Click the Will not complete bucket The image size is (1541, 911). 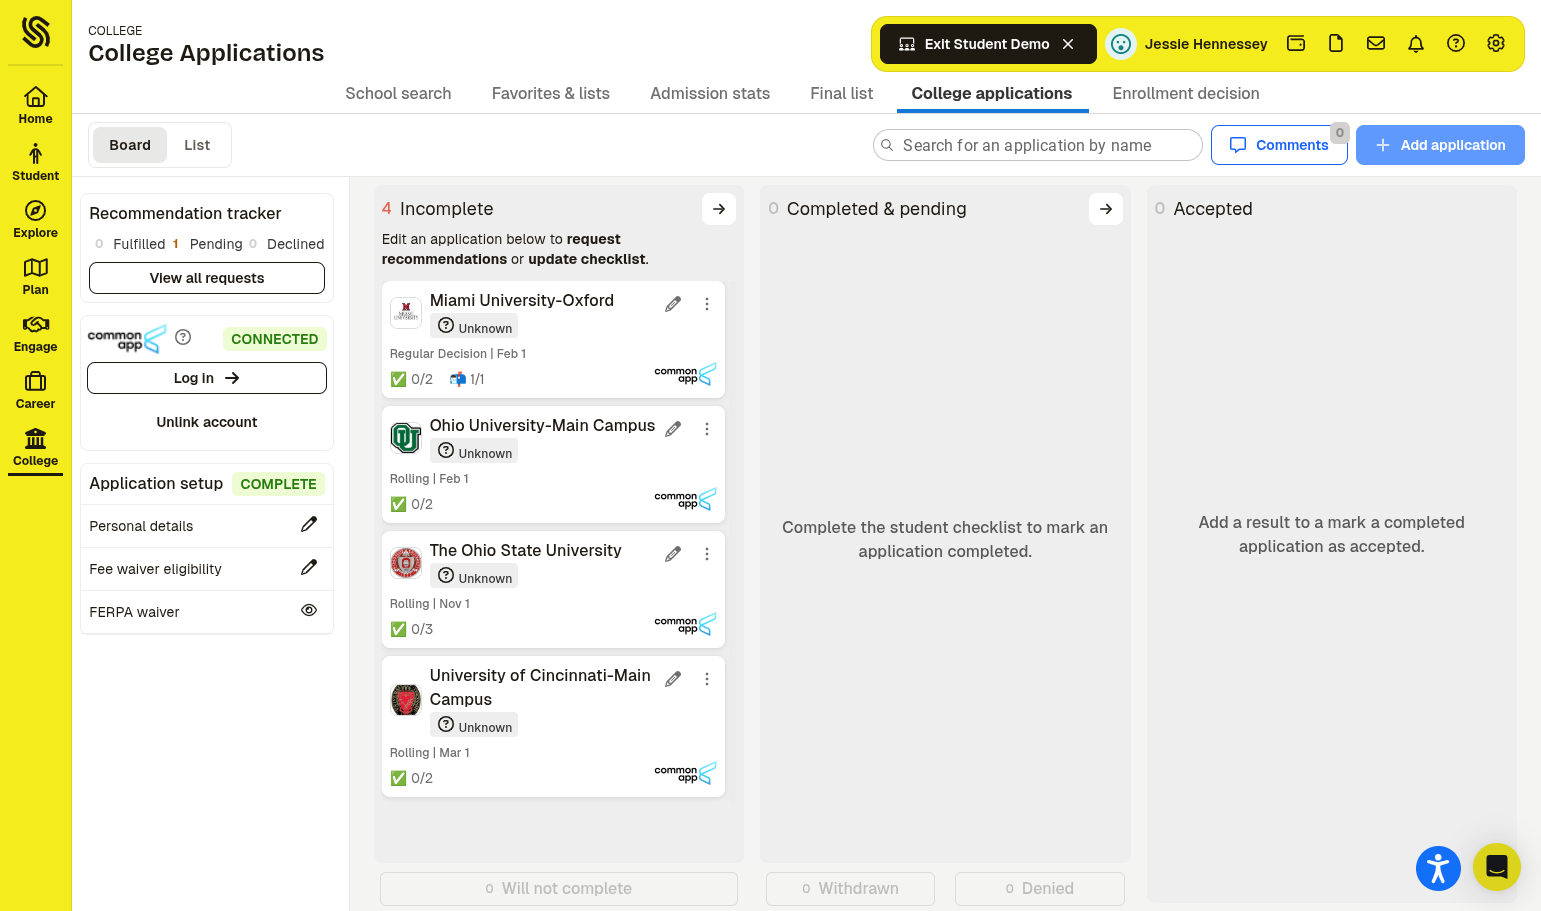pos(559,888)
